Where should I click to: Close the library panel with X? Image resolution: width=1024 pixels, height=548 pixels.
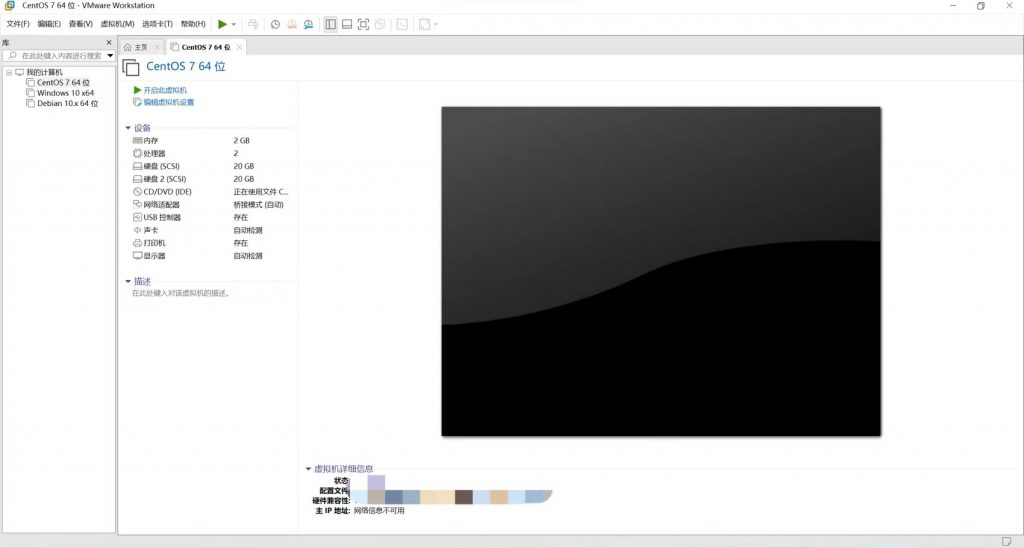click(109, 42)
